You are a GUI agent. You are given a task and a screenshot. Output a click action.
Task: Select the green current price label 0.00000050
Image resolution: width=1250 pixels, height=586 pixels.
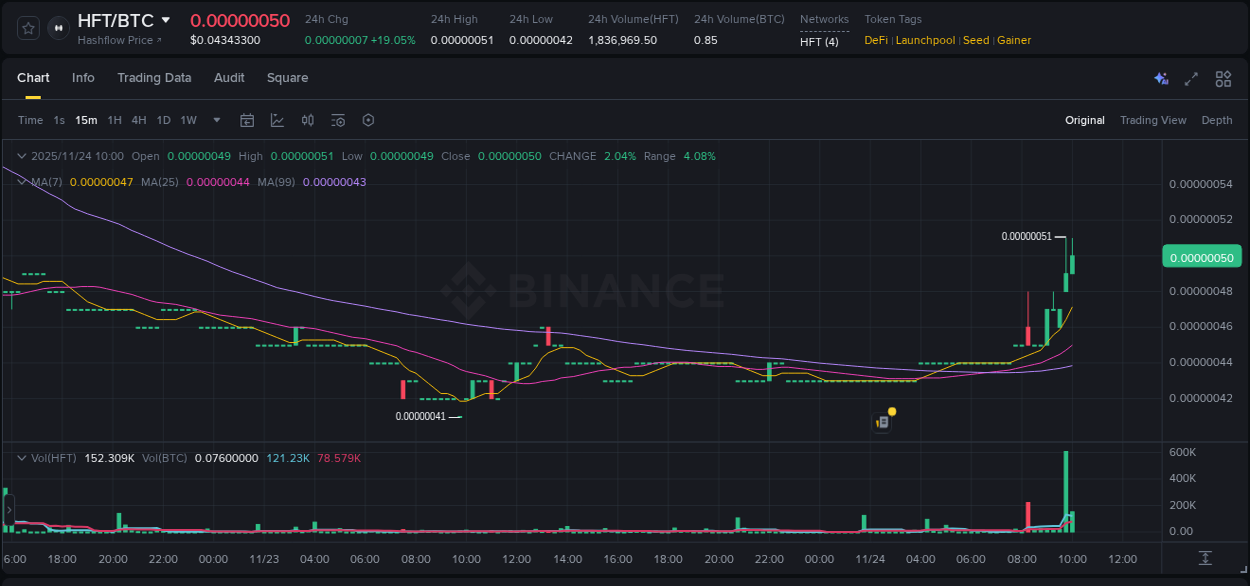click(x=1201, y=256)
